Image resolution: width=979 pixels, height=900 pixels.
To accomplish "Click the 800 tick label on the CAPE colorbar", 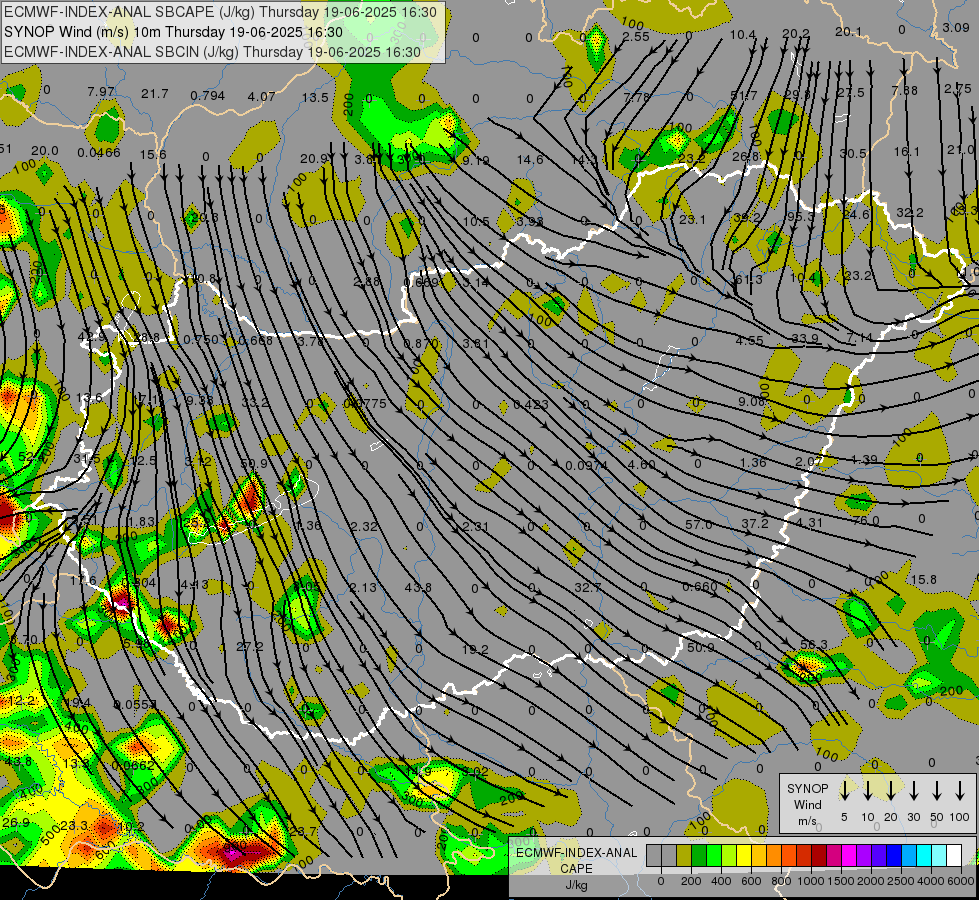I will pos(781,881).
